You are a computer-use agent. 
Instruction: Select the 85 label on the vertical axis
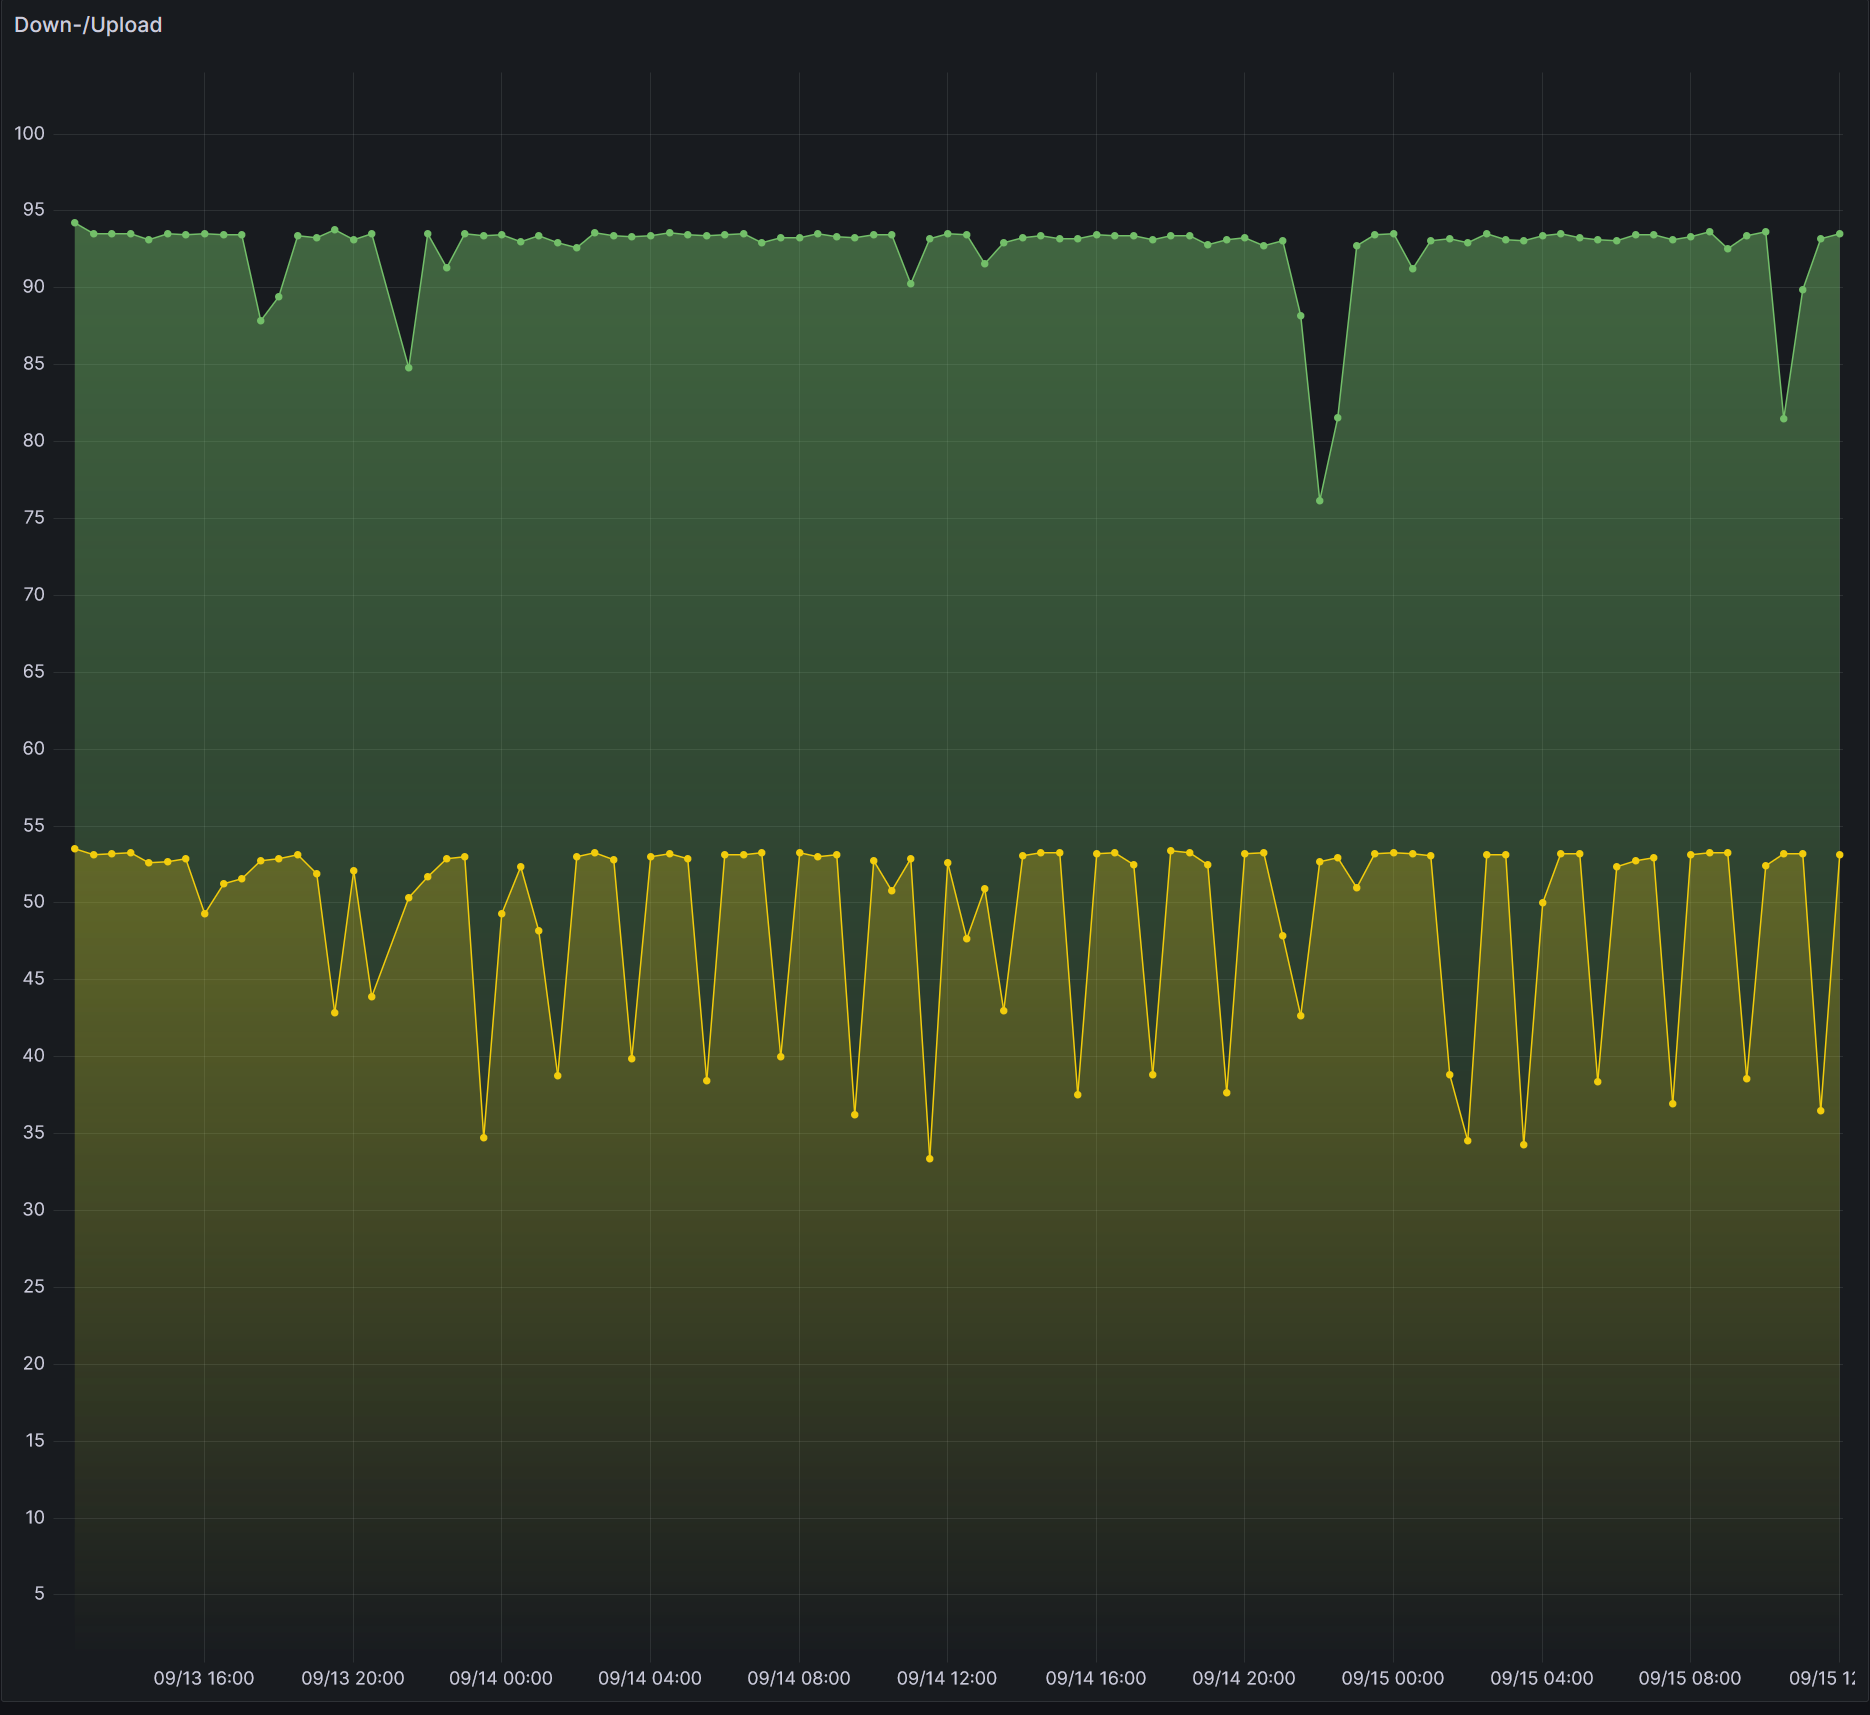coord(34,364)
